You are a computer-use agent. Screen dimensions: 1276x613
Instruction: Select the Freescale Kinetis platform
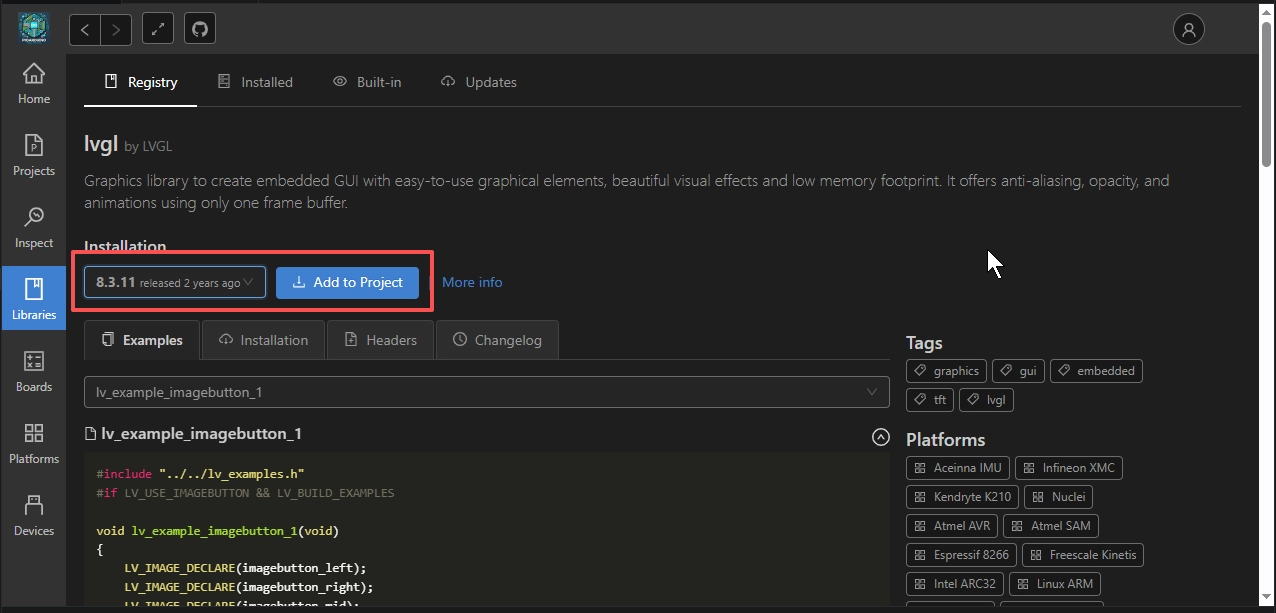1083,555
